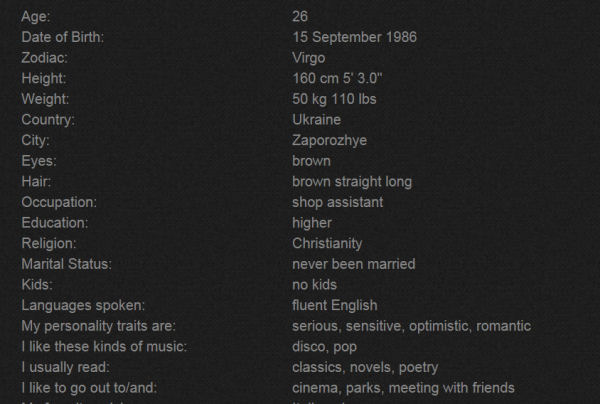Click the hair description brown straight long
Viewport: 600px width, 404px height.
coord(352,182)
